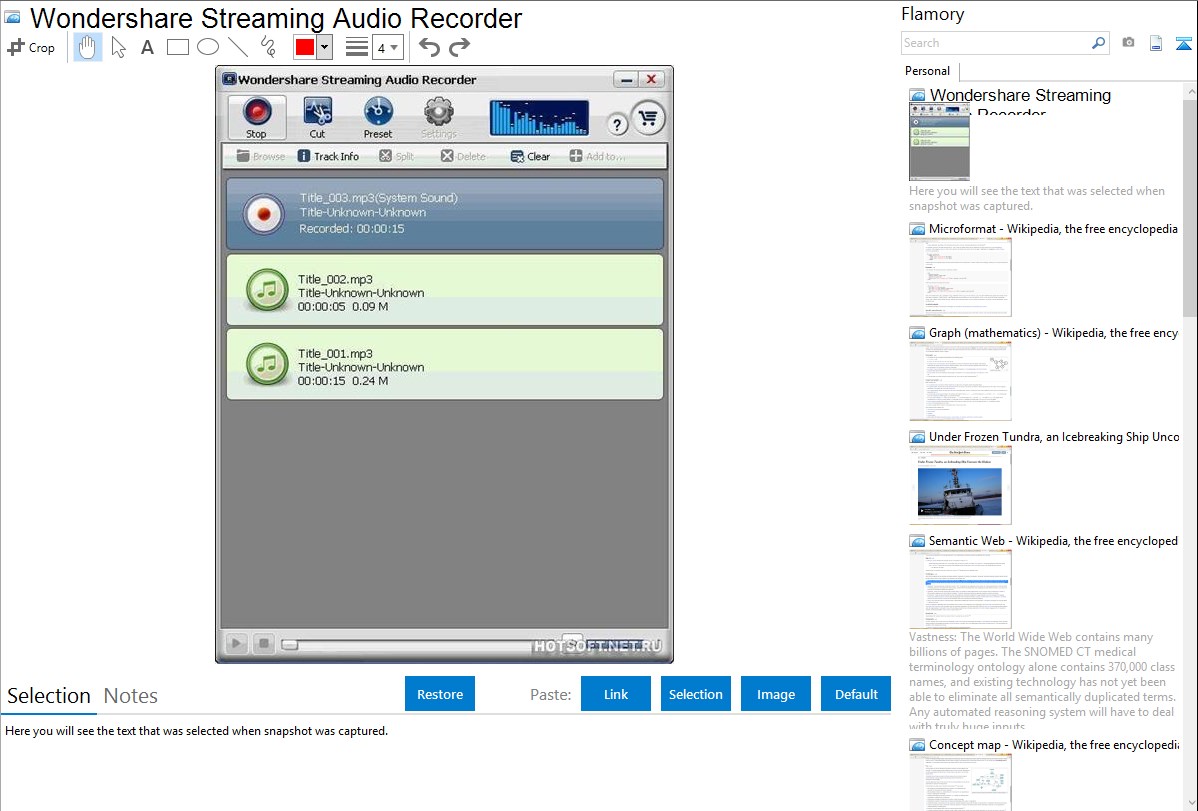Undo the last annotation
The height and width of the screenshot is (811, 1198).
[x=429, y=47]
